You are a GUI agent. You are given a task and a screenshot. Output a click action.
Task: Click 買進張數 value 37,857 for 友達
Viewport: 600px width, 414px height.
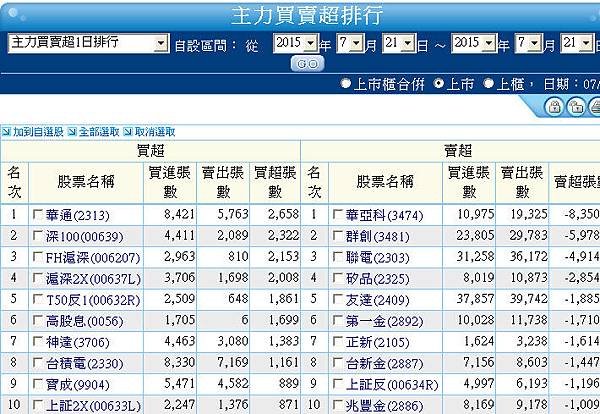pos(475,299)
